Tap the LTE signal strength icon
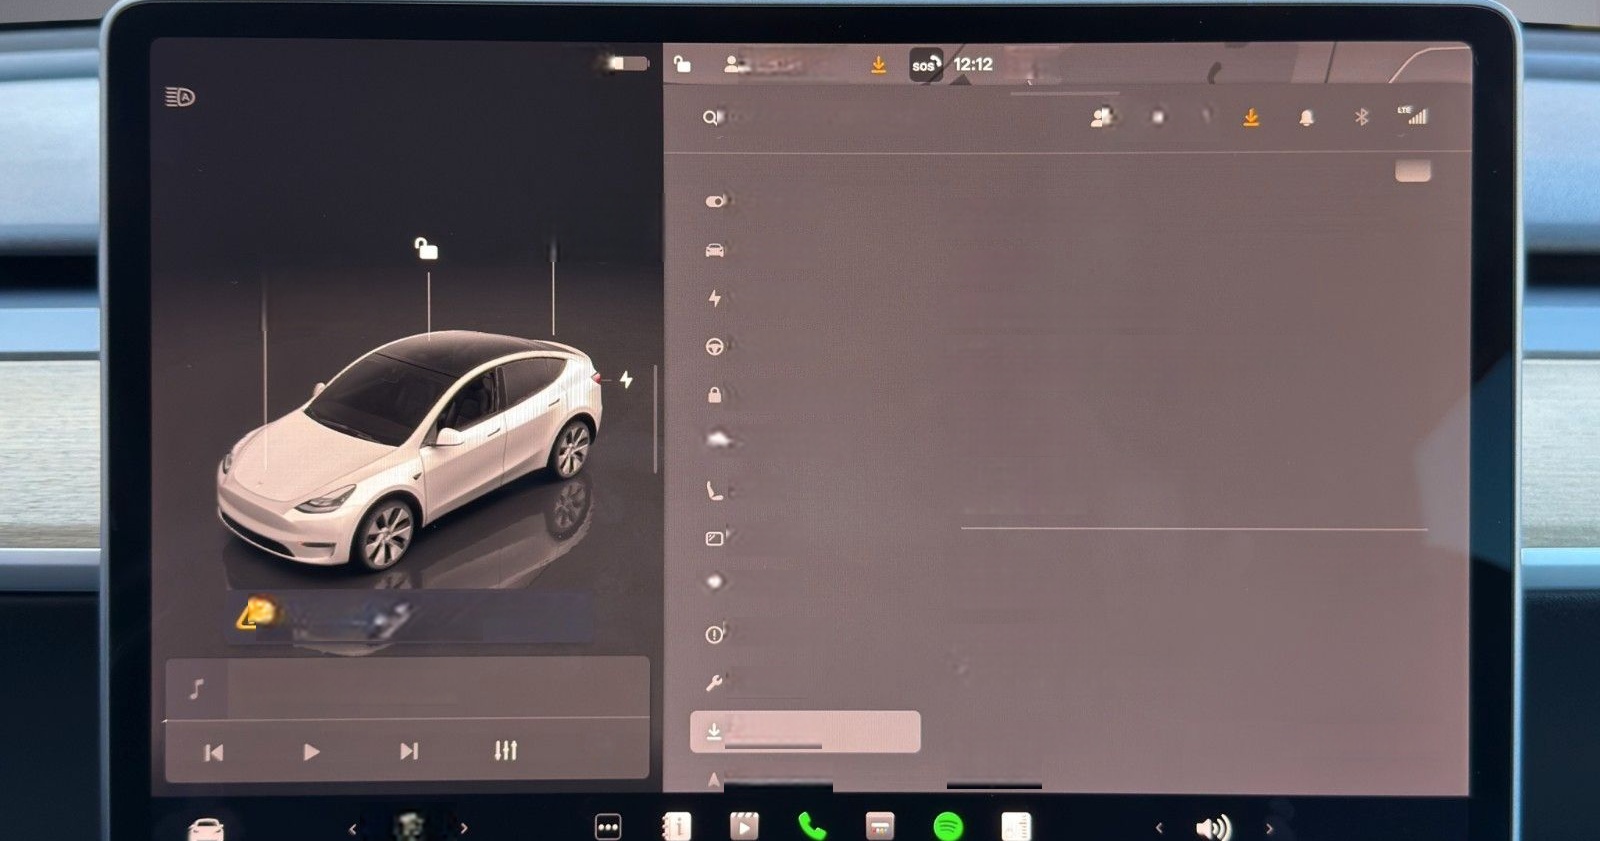1600x841 pixels. pos(1413,115)
